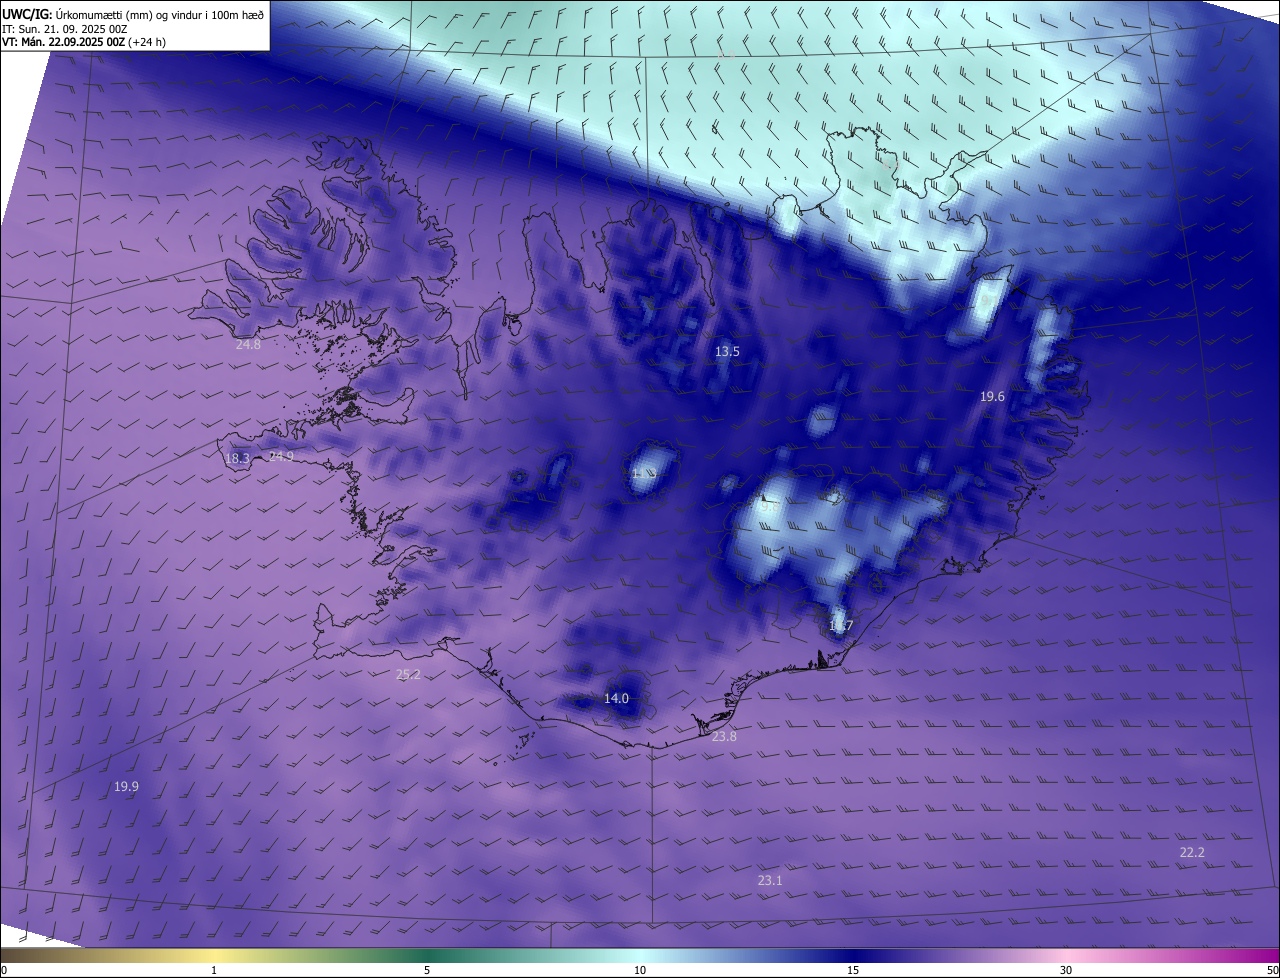Click the map value 13.5 in north Iceland
1280x978 pixels.
point(727,352)
